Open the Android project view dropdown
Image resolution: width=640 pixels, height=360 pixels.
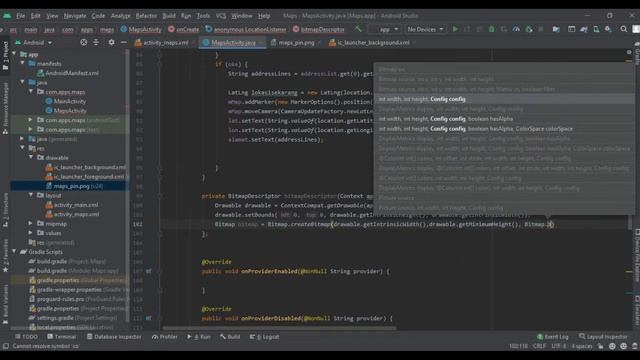click(33, 42)
